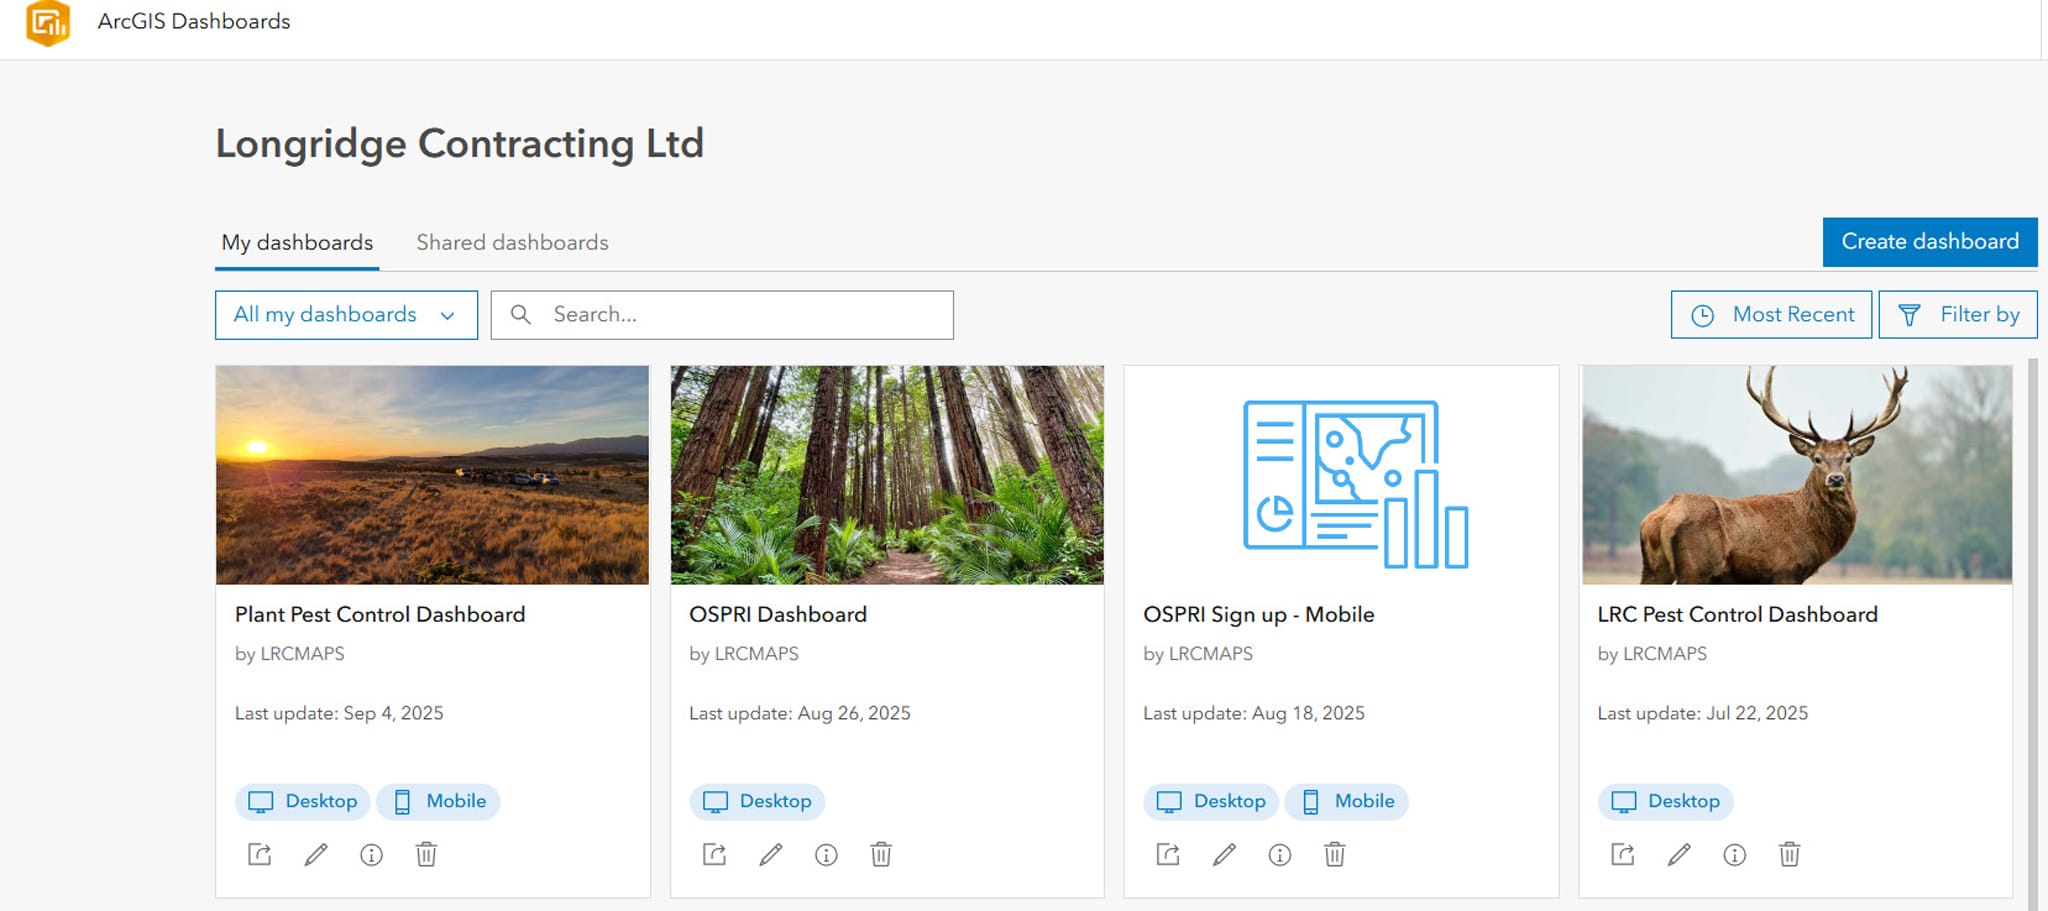Screen dimensions: 2048x911
Task: Delete the OSPRI Dashboard
Action: [881, 854]
